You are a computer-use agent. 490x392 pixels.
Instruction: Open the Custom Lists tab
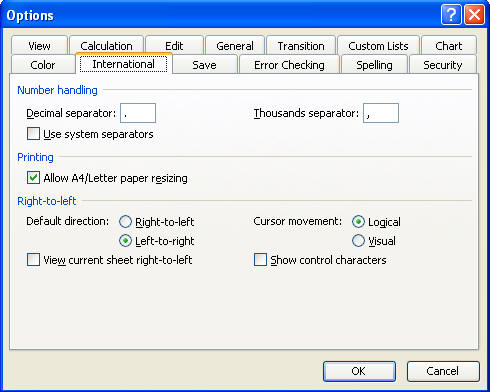pos(378,46)
